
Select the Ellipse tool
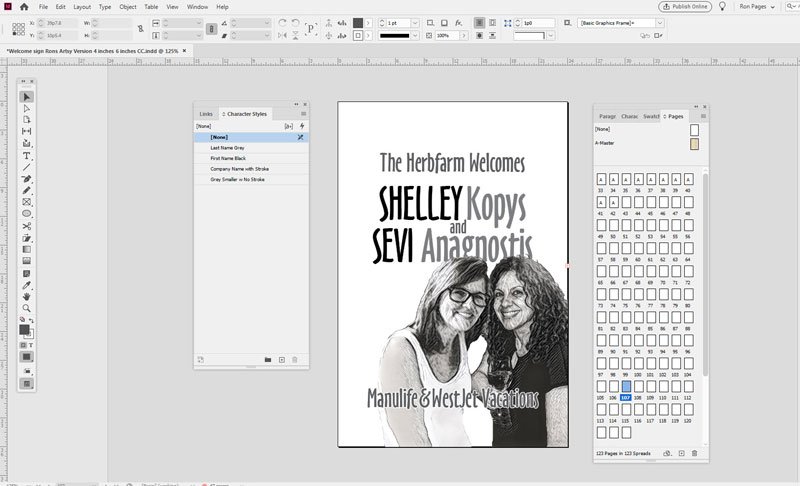27,214
